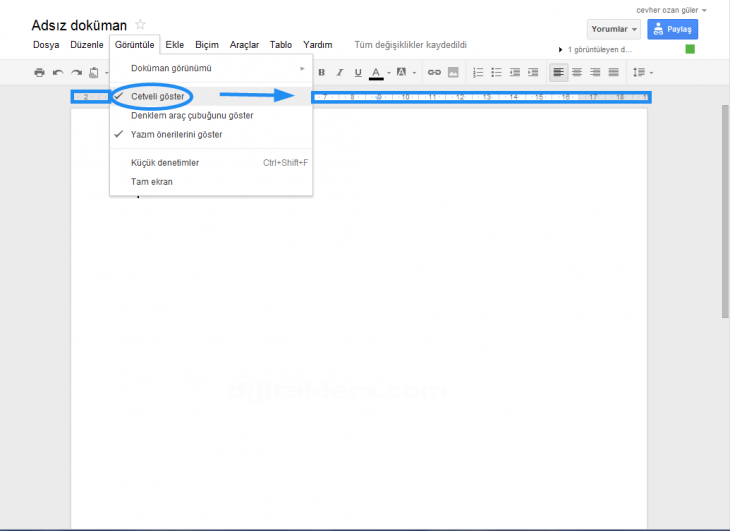Click the blue Paylaş share button

click(672, 29)
